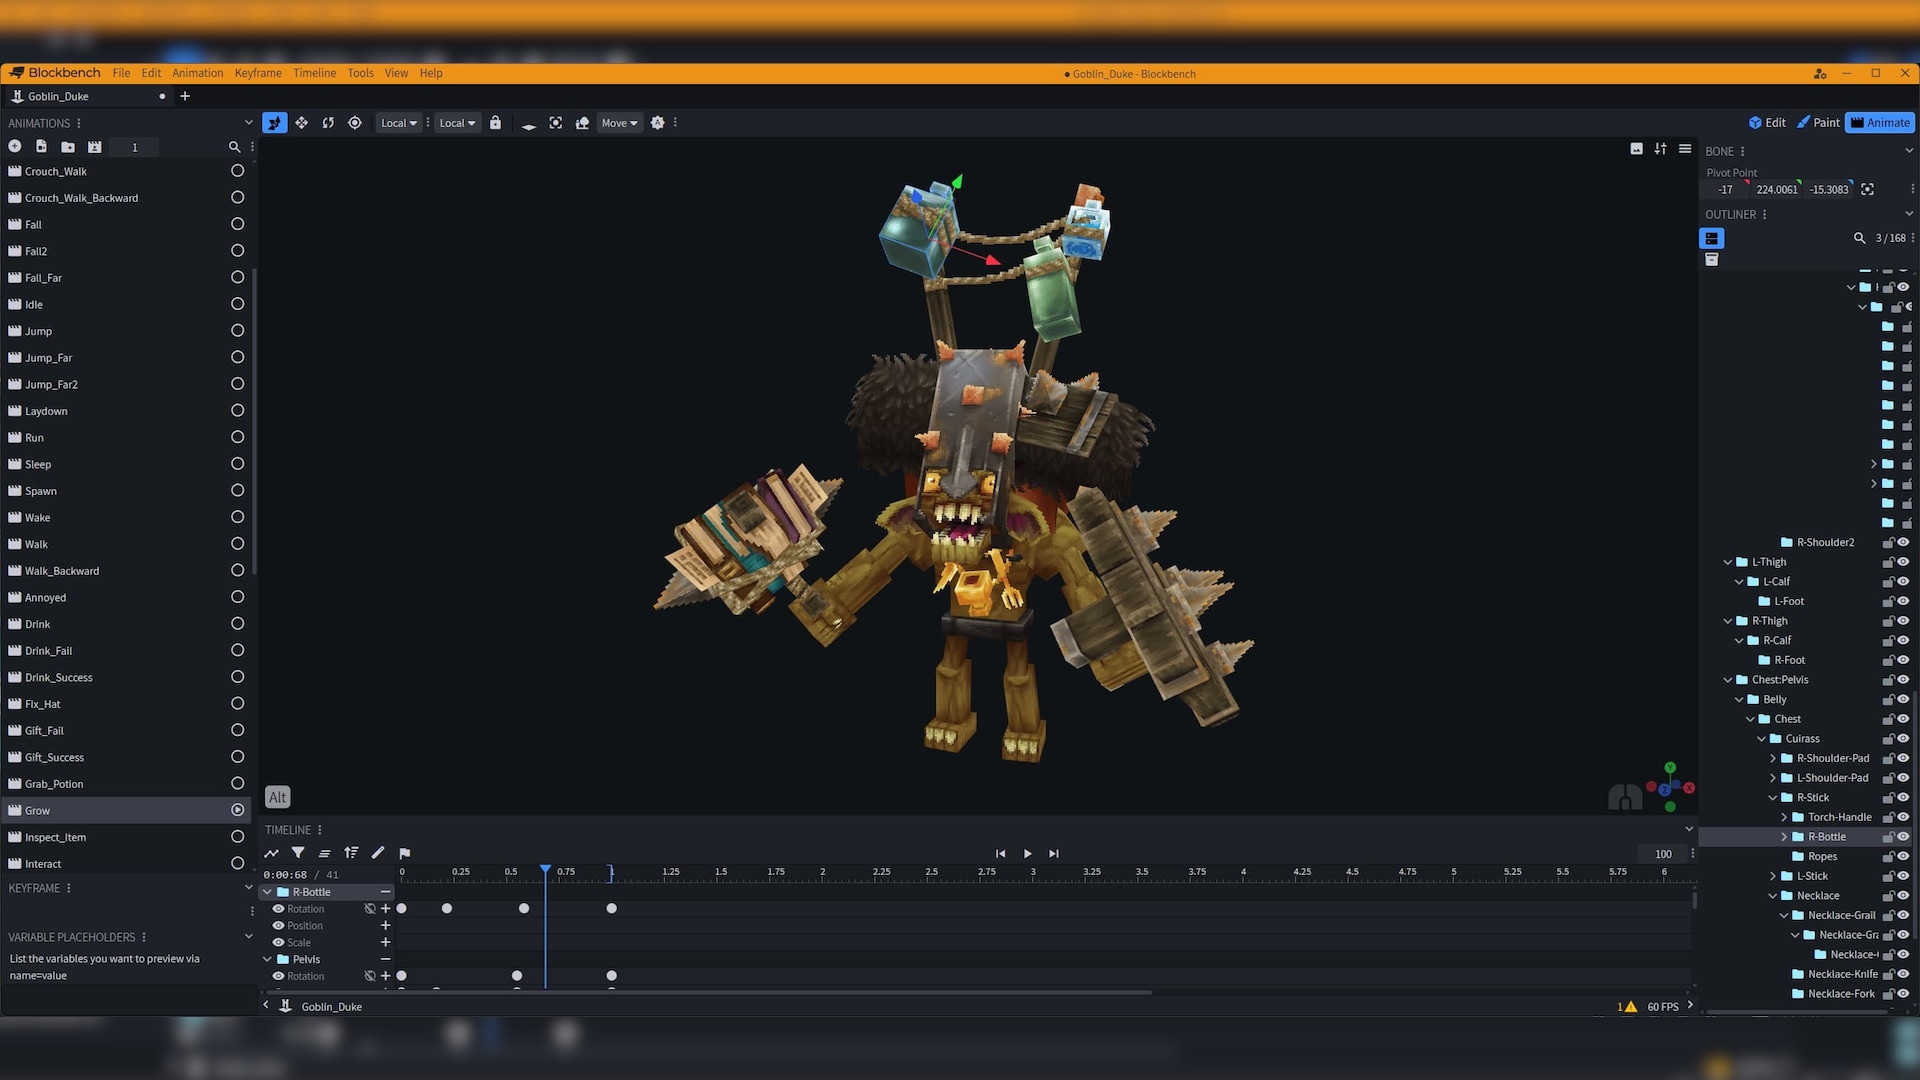This screenshot has width=1920, height=1080.
Task: Toggle the timeline graph editor icon
Action: tap(271, 853)
